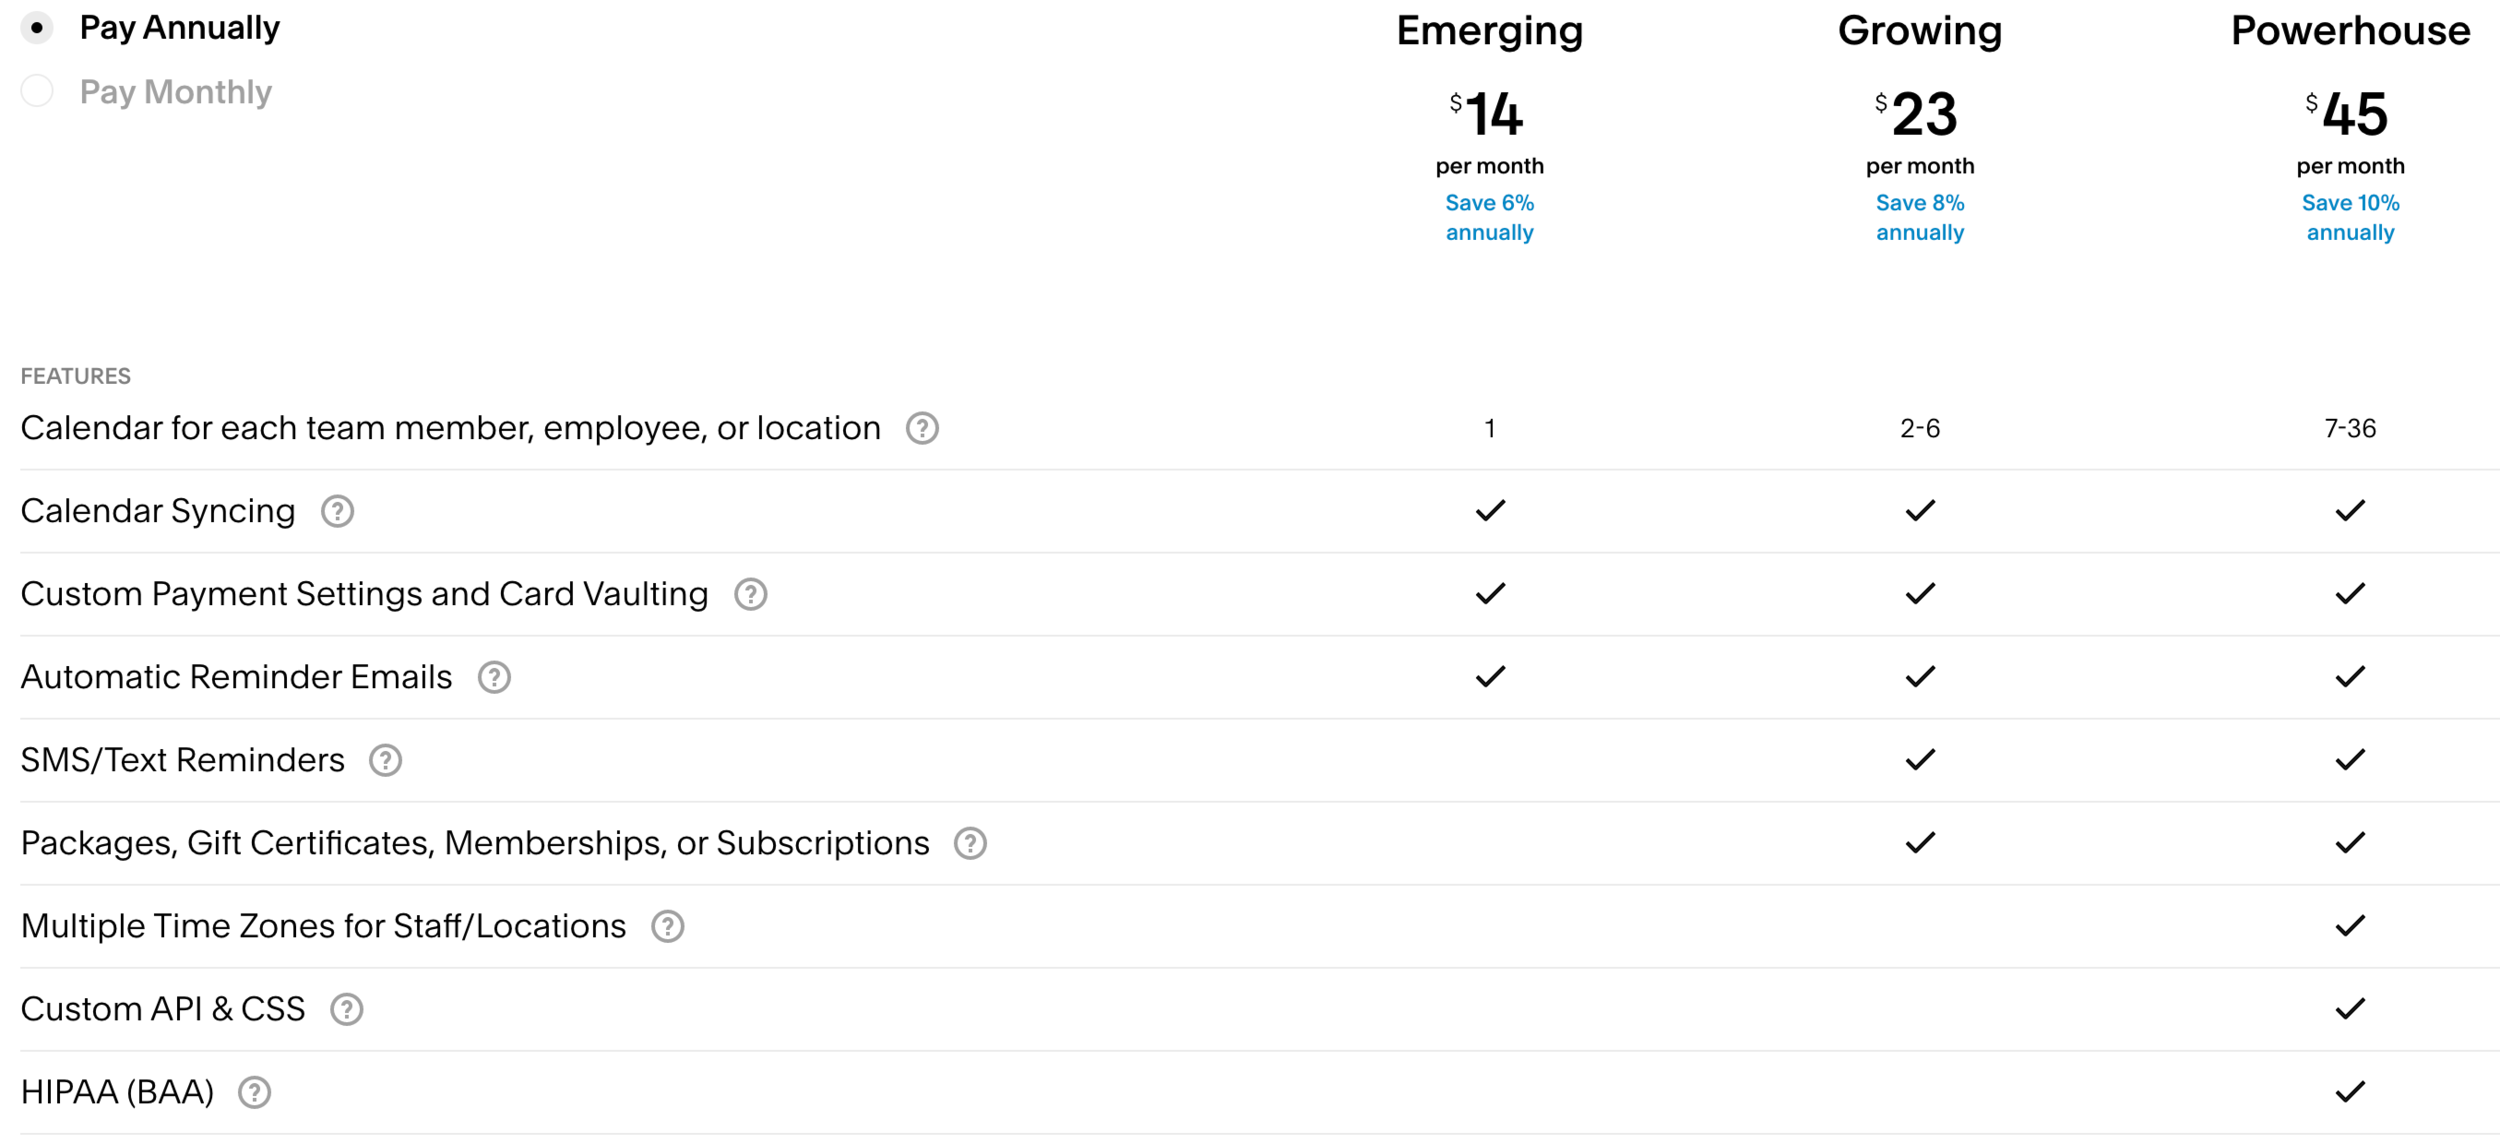2500x1144 pixels.
Task: Show info for Packages, Gift Certificates, Memberships
Action: point(970,843)
